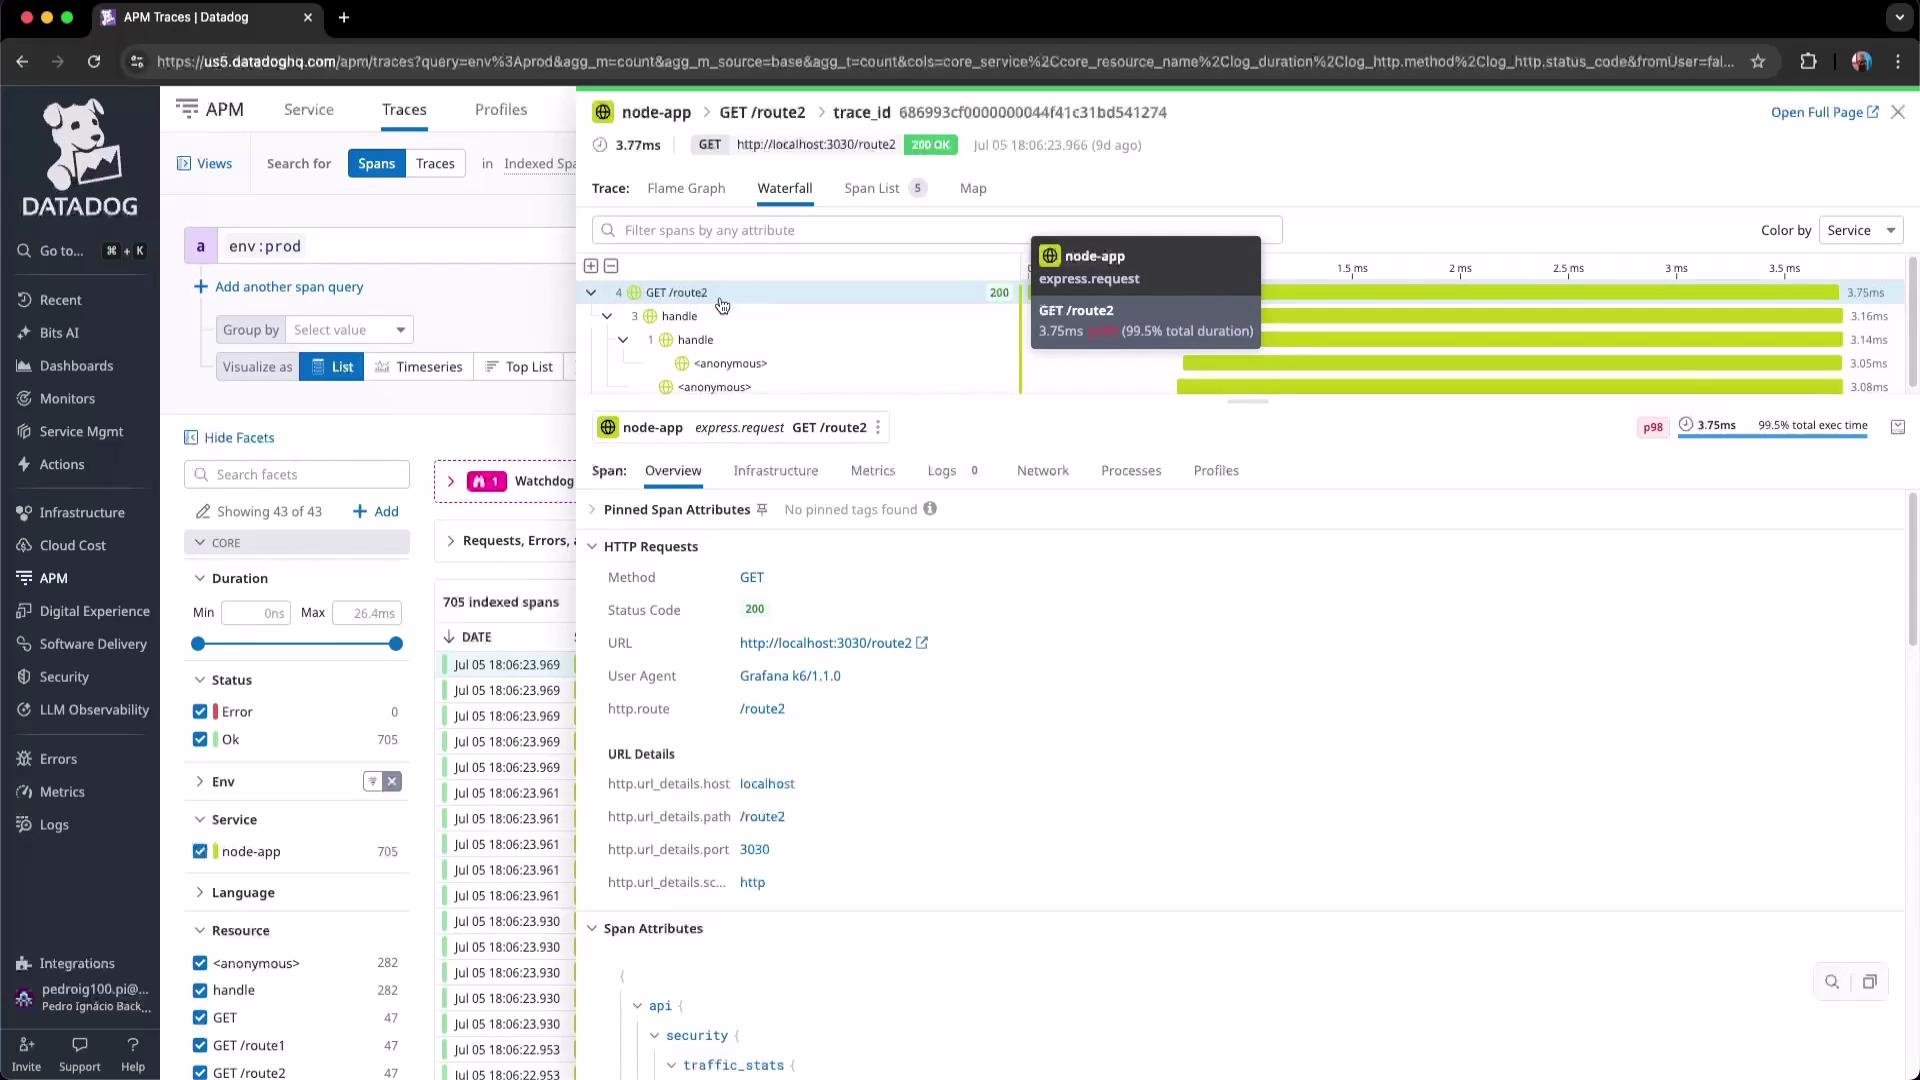Image resolution: width=1920 pixels, height=1080 pixels.
Task: Open Logs in the sidebar
Action: click(54, 826)
